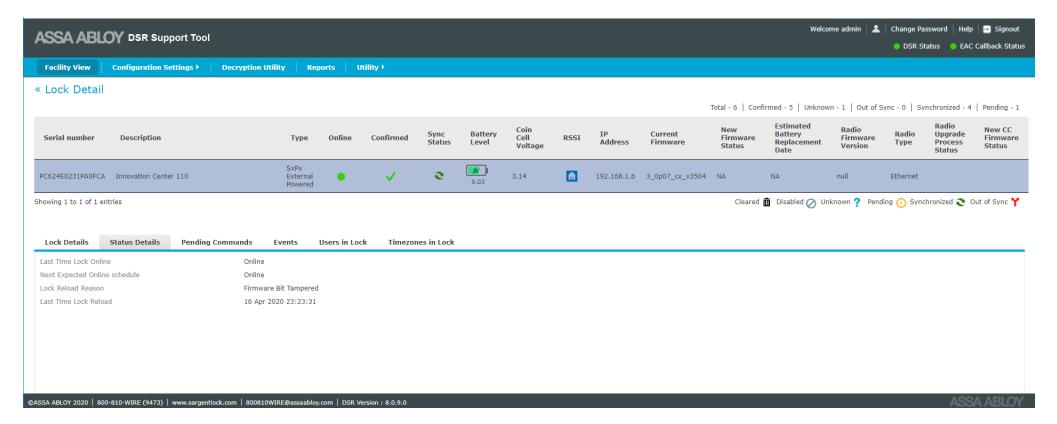Switch to the Events tab
This screenshot has width=1057, height=424.
click(286, 243)
